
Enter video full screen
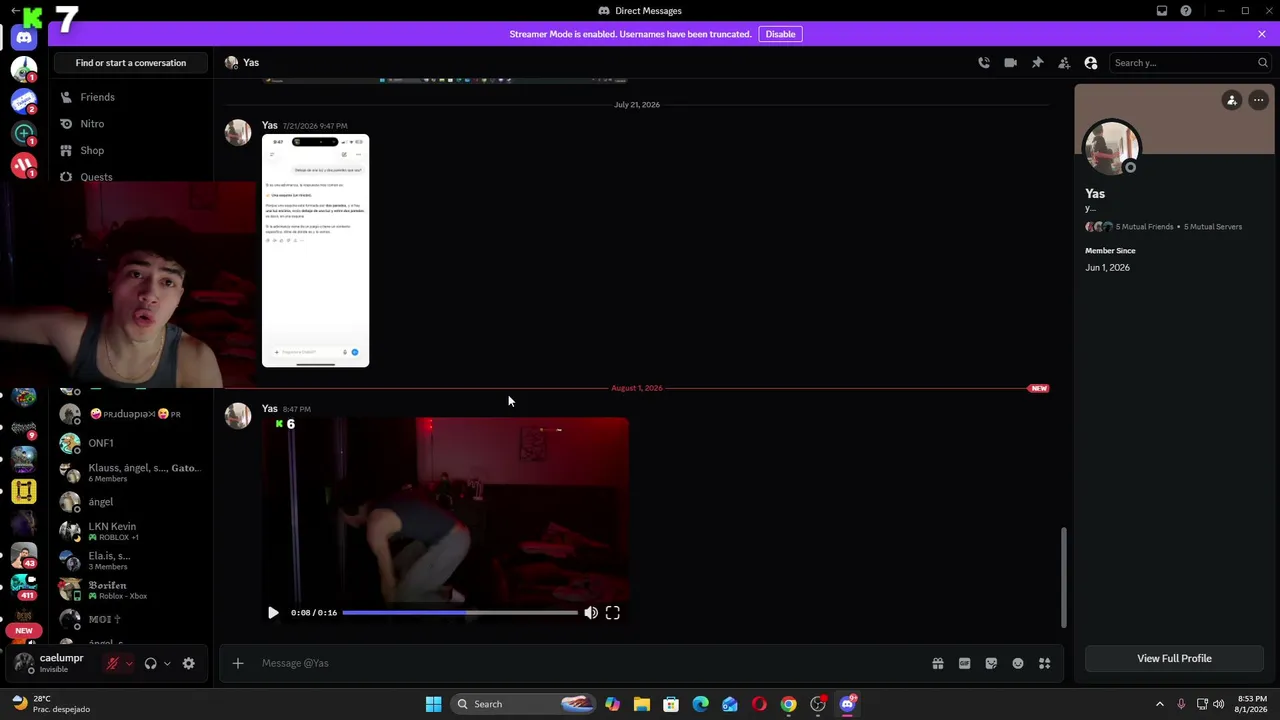pyautogui.click(x=613, y=613)
